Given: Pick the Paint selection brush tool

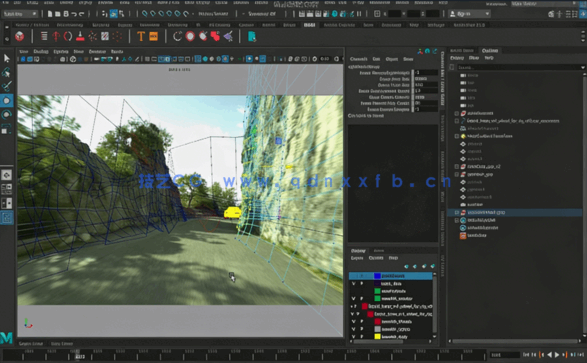Looking at the screenshot, I should pos(7,86).
